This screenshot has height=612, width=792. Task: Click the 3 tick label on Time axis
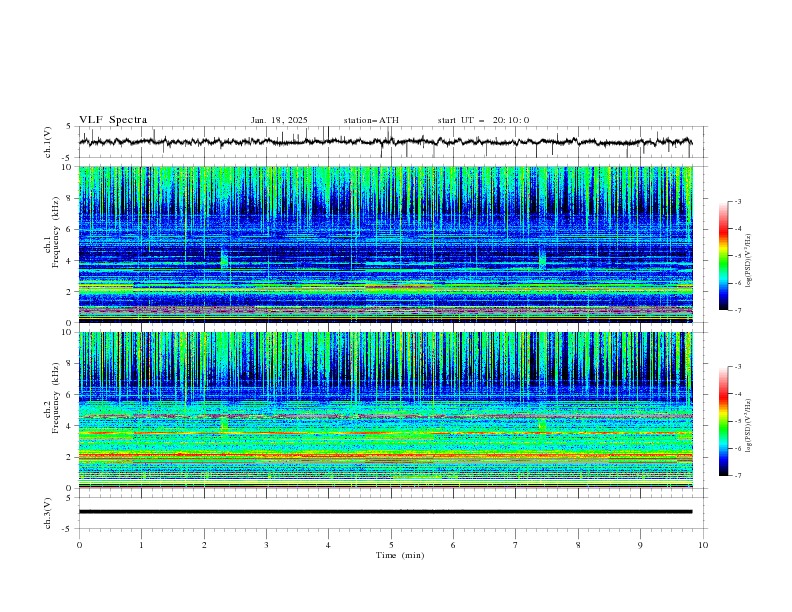point(266,545)
